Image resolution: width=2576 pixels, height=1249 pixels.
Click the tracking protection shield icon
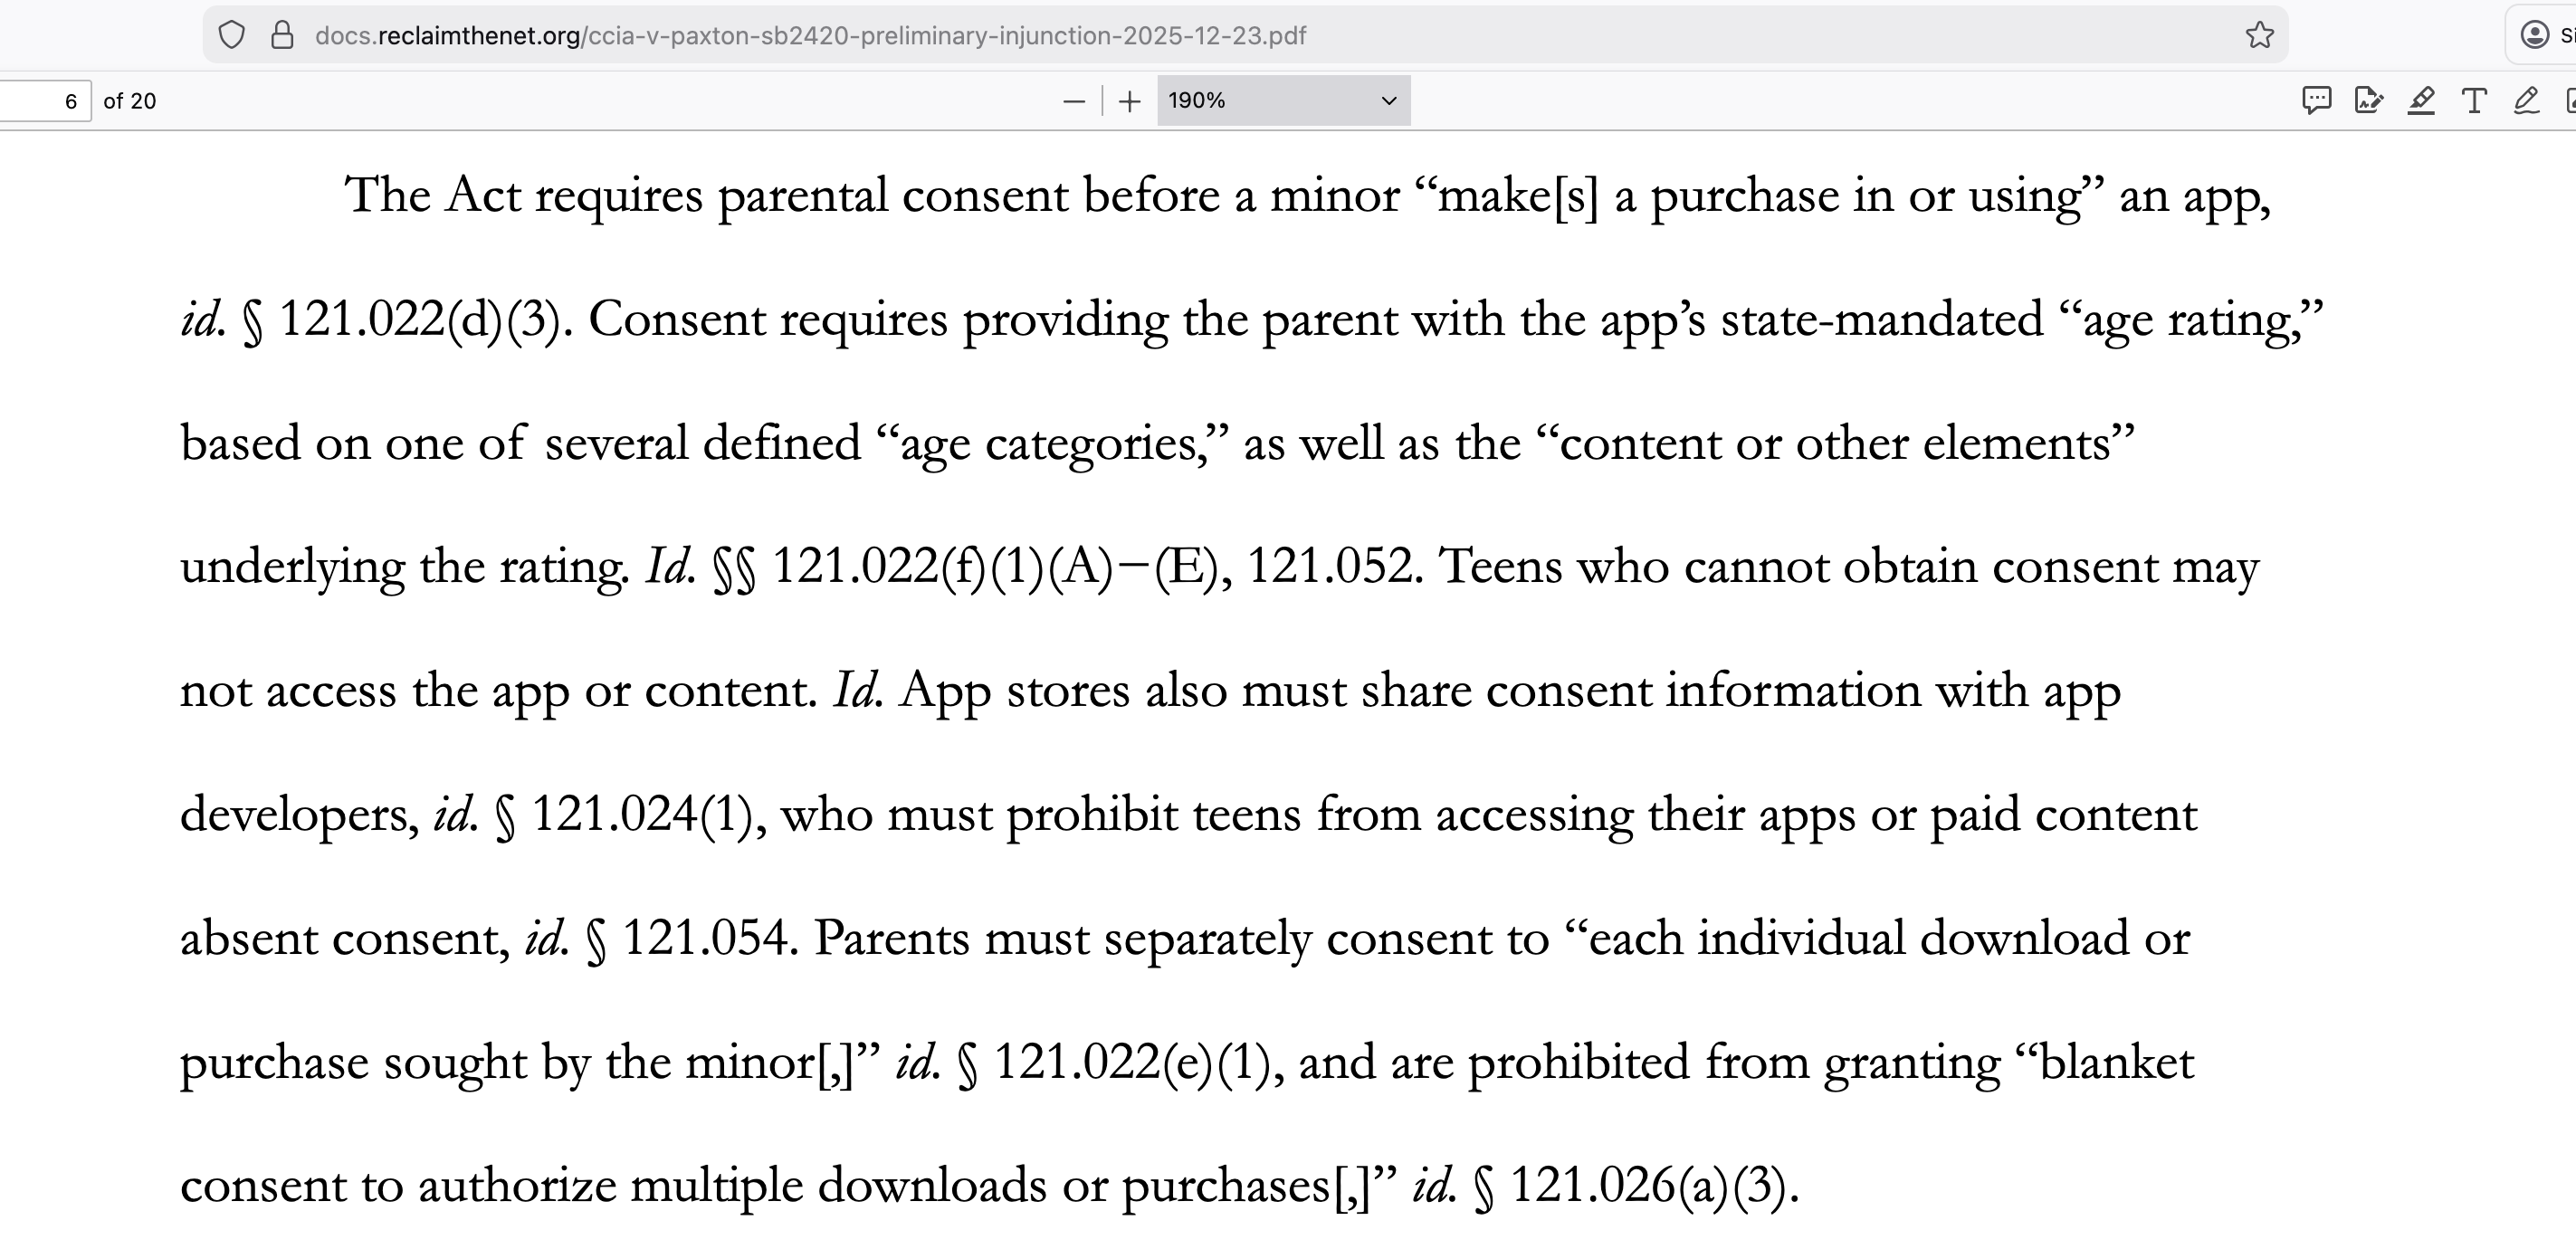pos(232,36)
